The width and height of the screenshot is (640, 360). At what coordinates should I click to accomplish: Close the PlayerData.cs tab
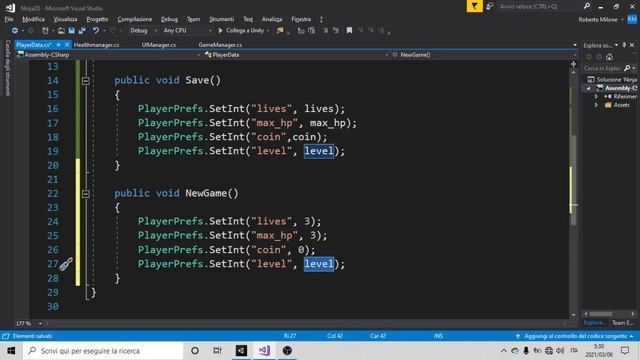click(x=67, y=45)
